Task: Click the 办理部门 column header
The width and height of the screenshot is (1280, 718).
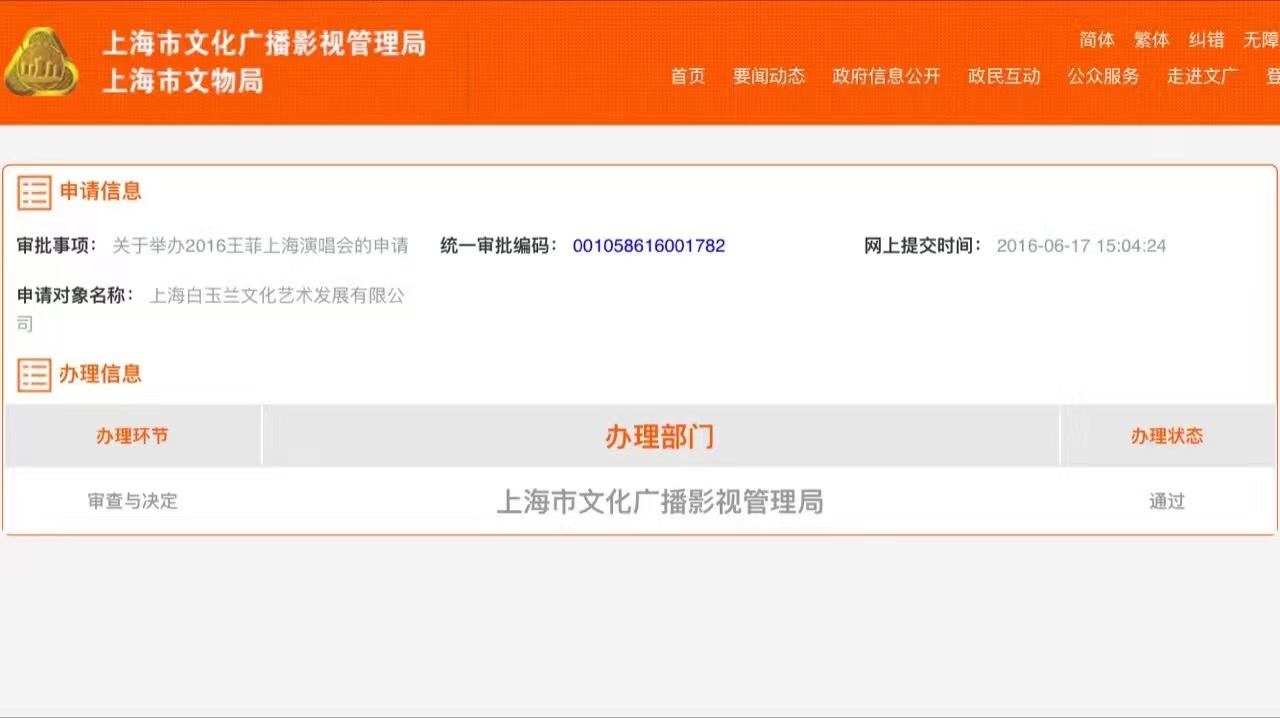Action: (x=660, y=436)
